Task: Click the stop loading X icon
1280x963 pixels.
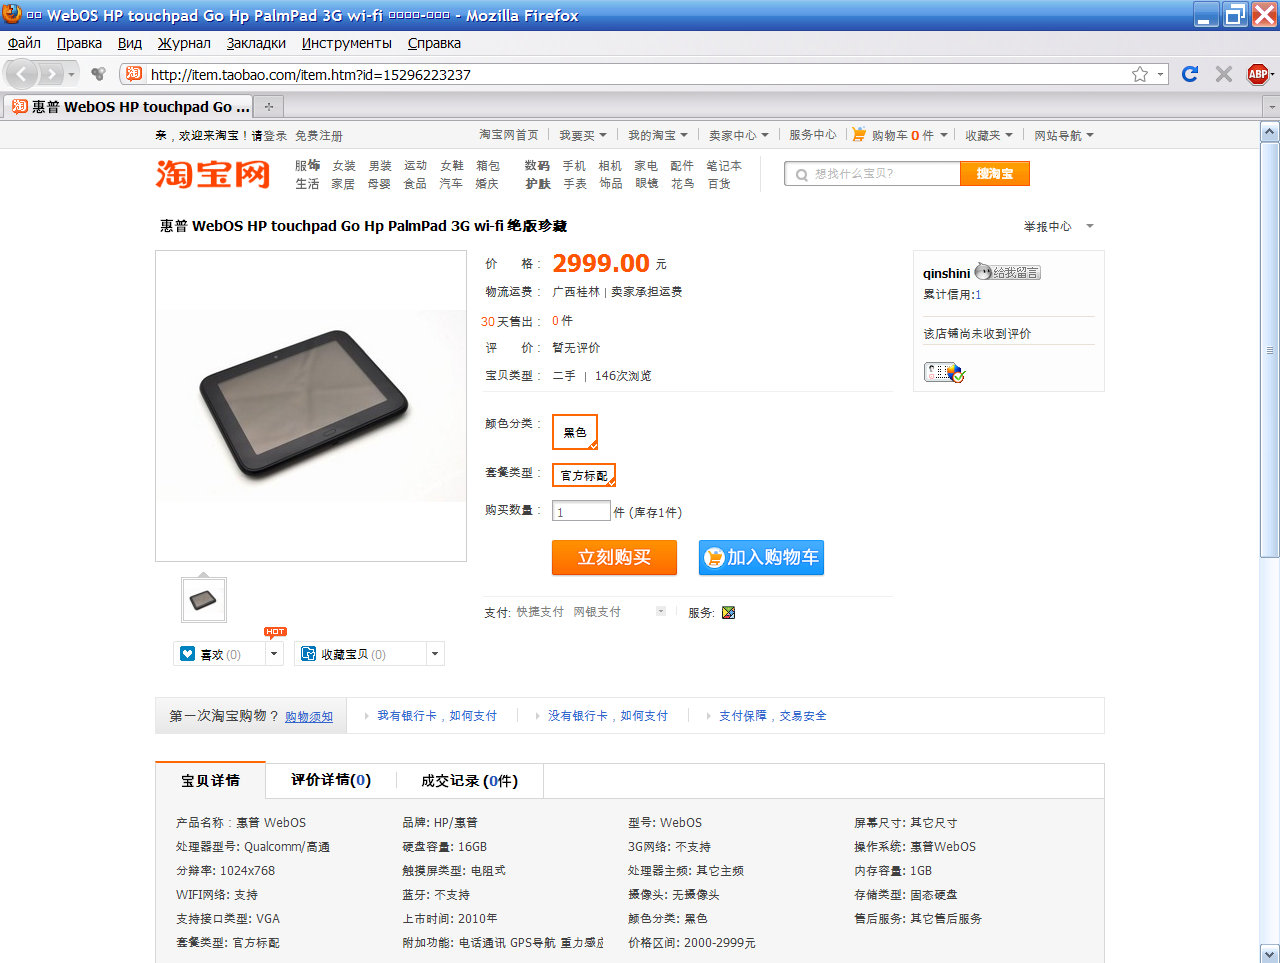Action: coord(1223,74)
